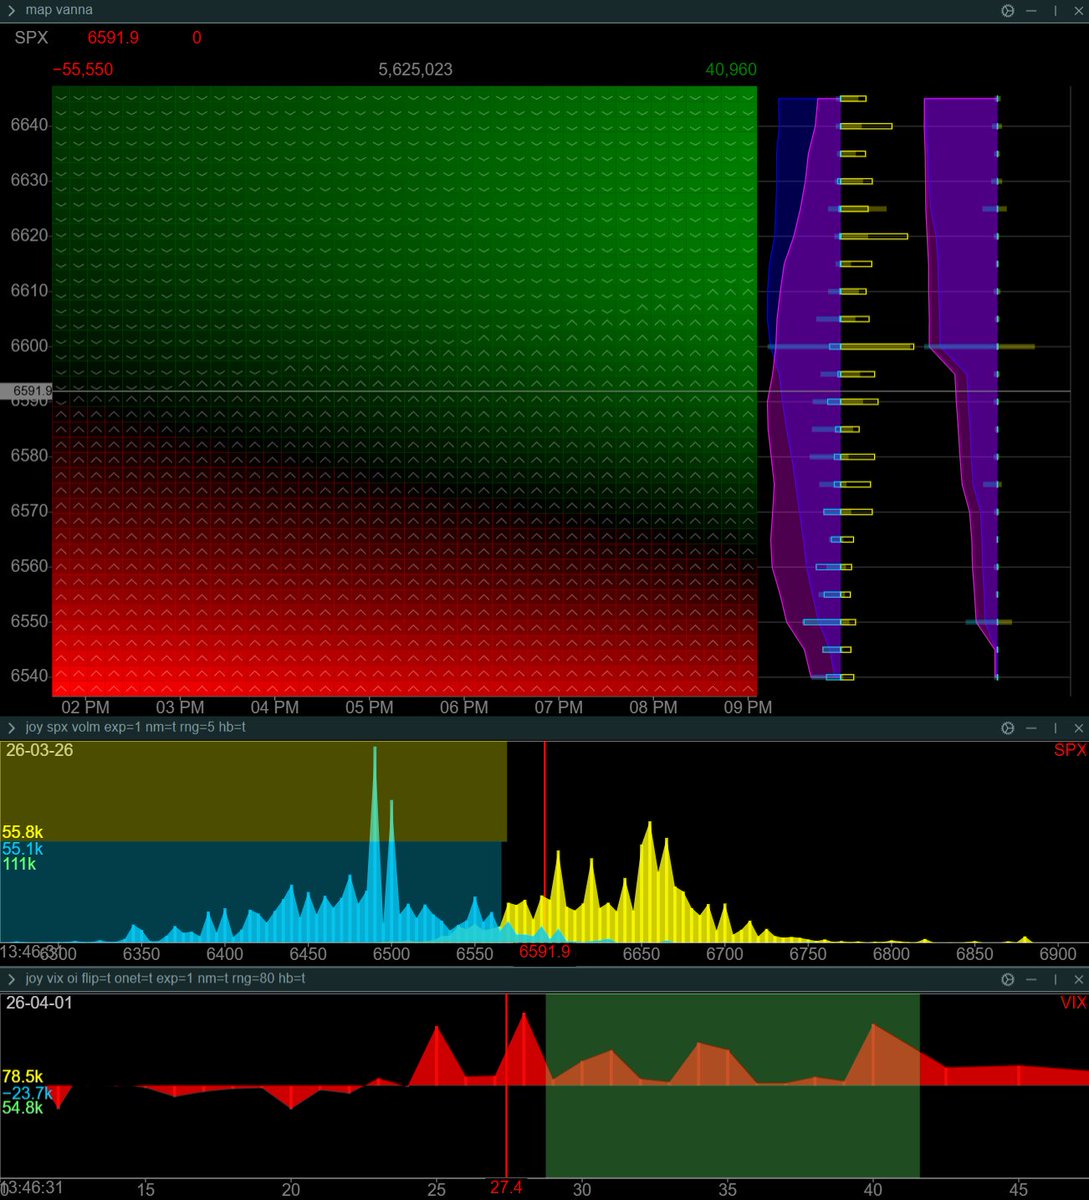Edit the 'joy vix oi flip=t' command text
This screenshot has width=1089, height=1200.
point(166,979)
